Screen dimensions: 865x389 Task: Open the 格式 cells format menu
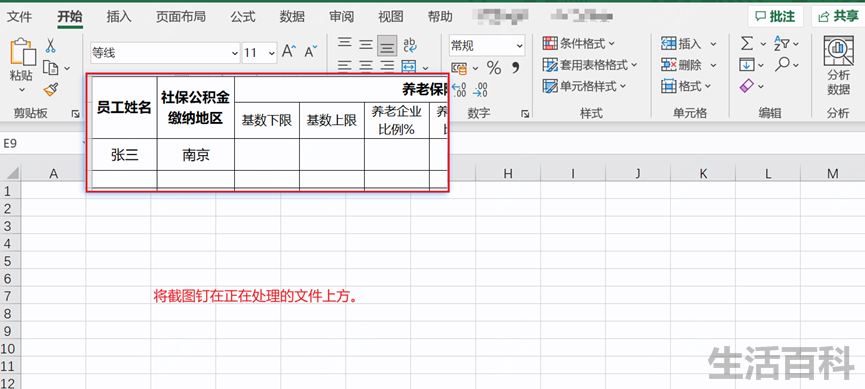[686, 86]
